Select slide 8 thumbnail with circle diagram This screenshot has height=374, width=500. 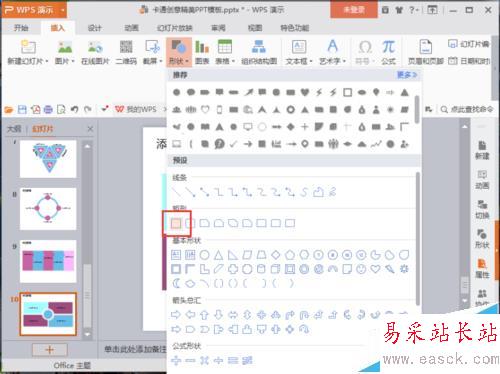coord(48,209)
